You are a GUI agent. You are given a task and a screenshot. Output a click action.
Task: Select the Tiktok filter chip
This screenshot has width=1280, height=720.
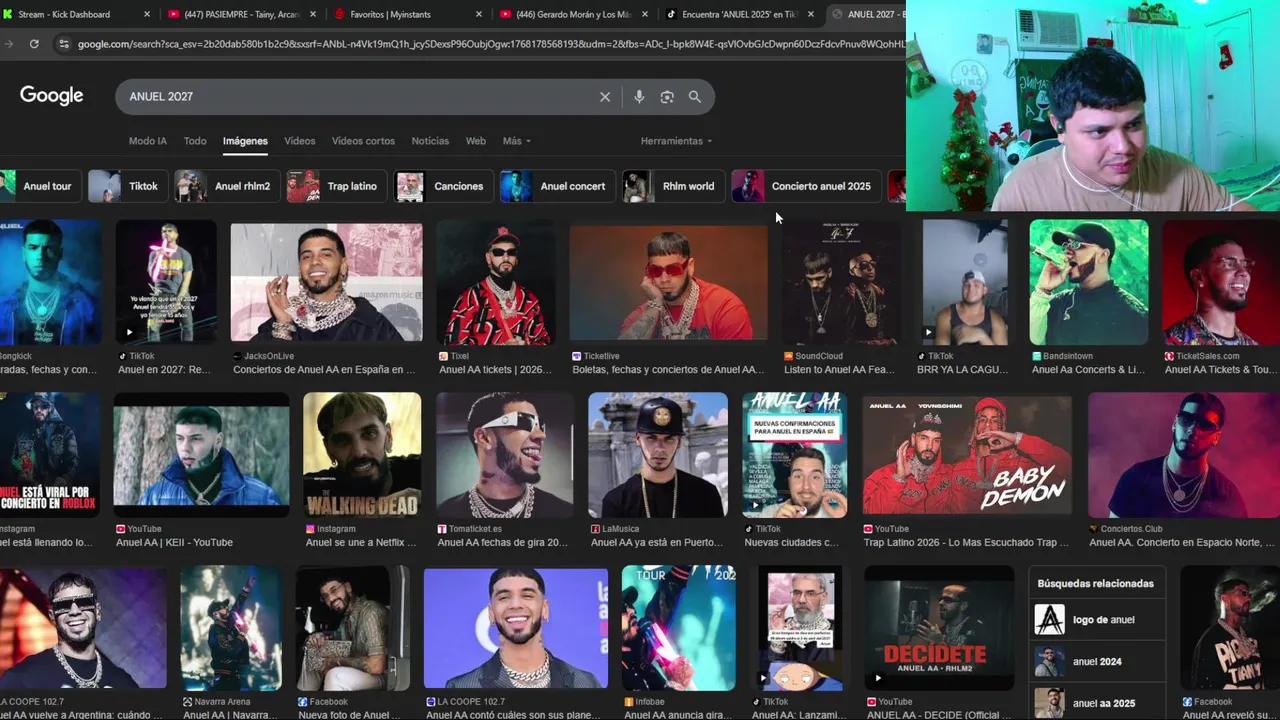click(128, 186)
